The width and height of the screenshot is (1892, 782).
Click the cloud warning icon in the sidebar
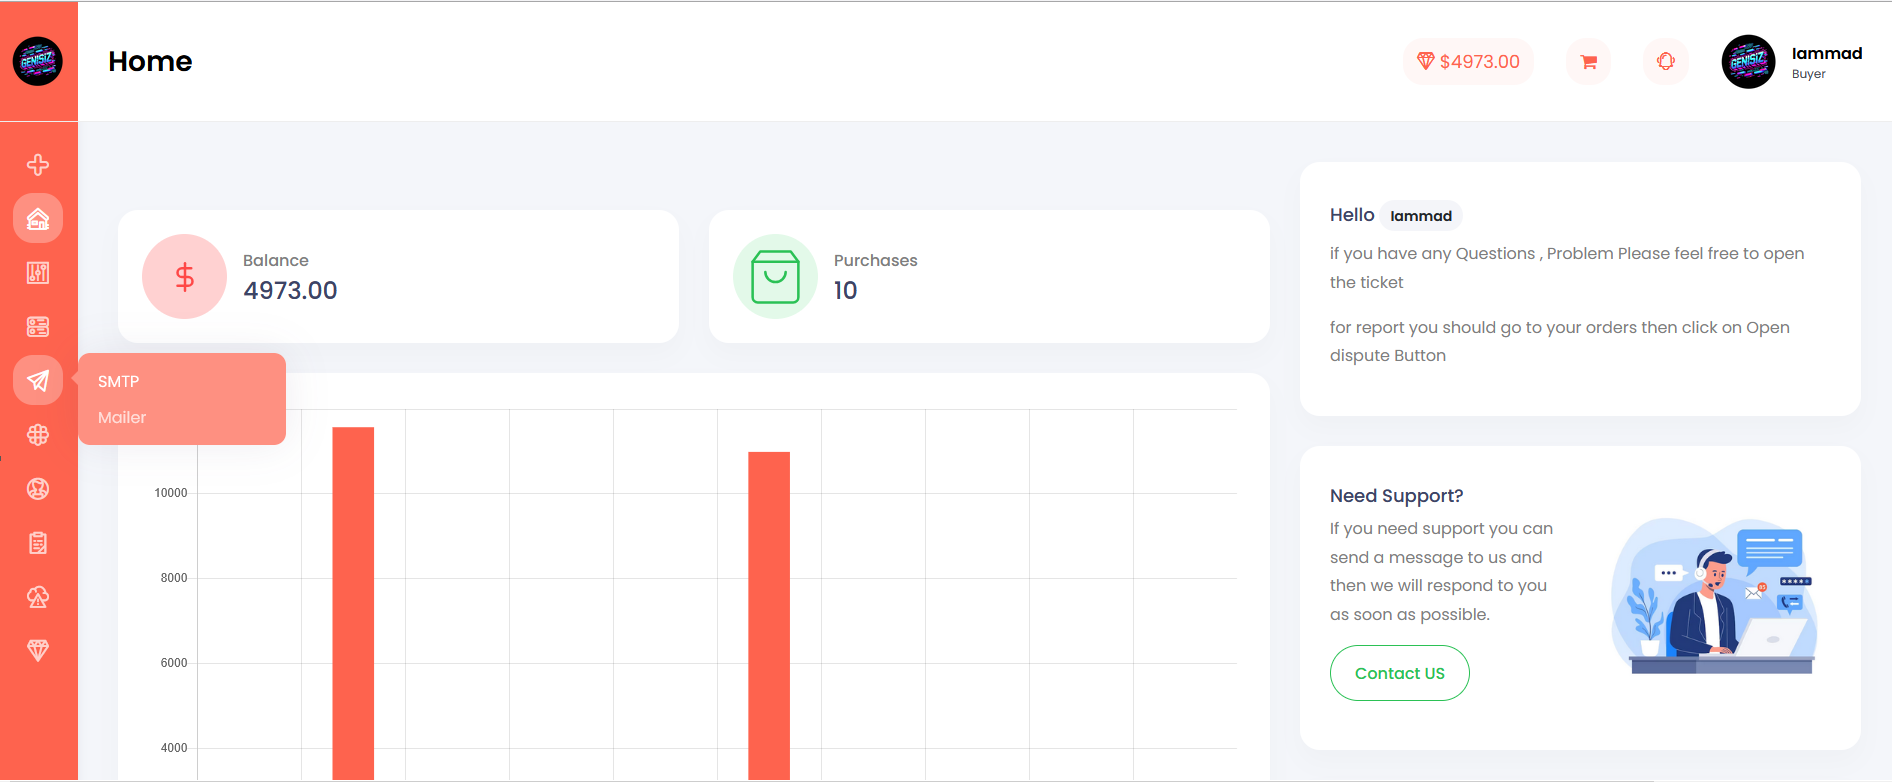[38, 596]
